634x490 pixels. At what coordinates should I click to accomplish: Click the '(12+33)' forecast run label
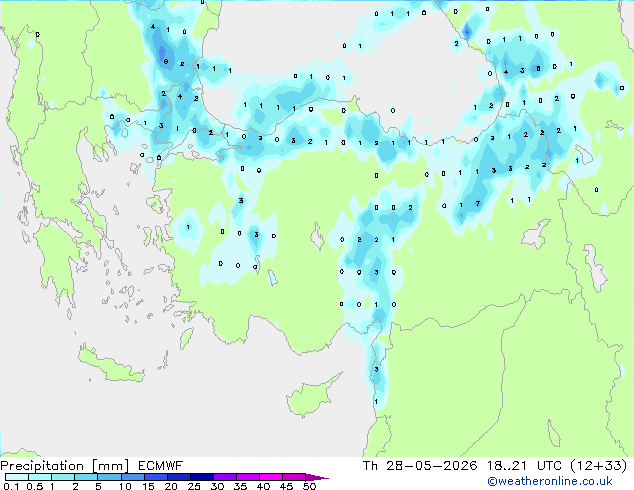tap(598, 466)
